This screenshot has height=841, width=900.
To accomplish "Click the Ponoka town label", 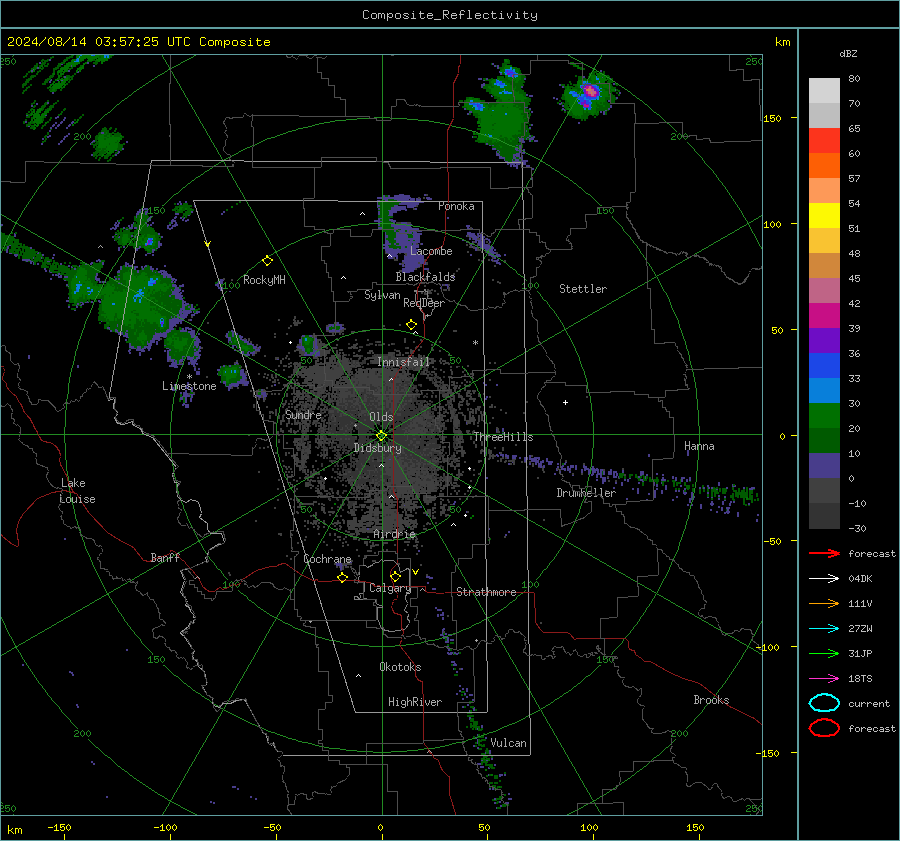I will (x=456, y=206).
